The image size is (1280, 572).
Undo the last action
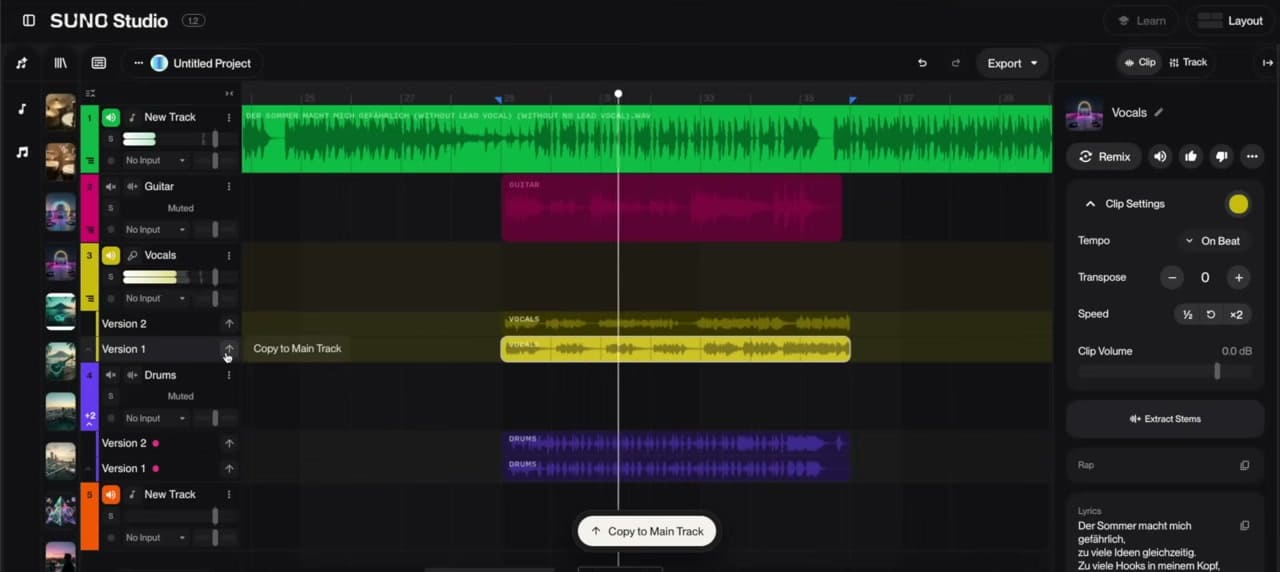click(922, 63)
